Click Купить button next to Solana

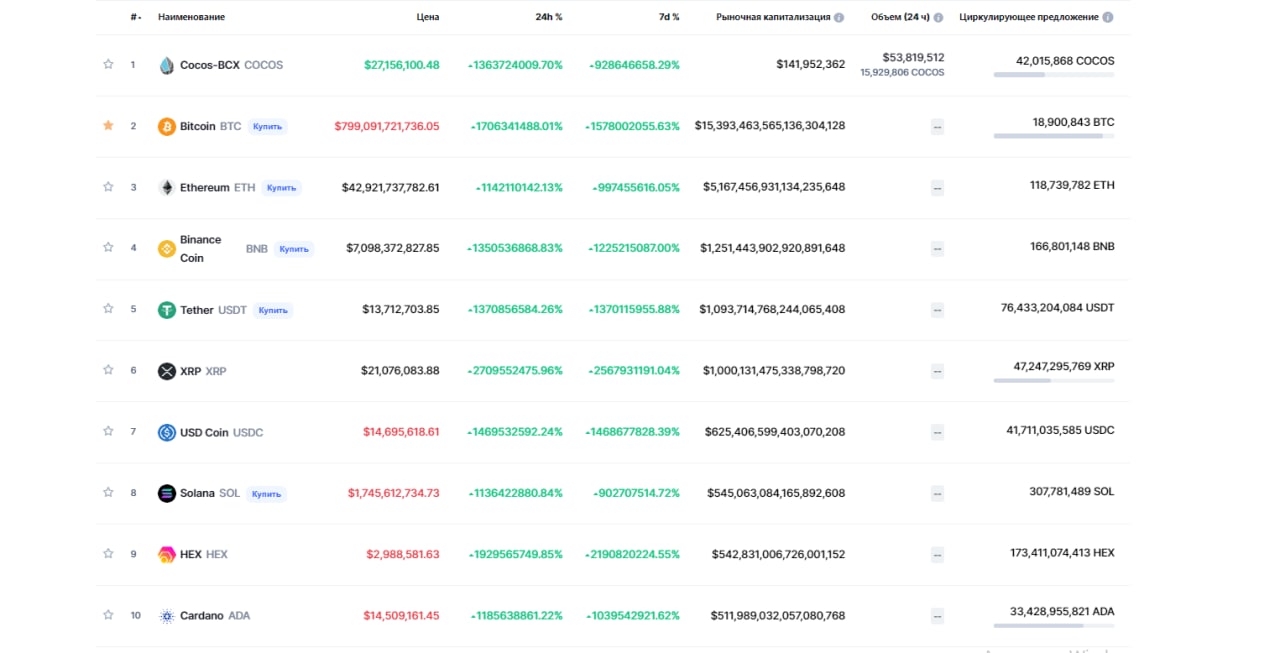pos(266,493)
